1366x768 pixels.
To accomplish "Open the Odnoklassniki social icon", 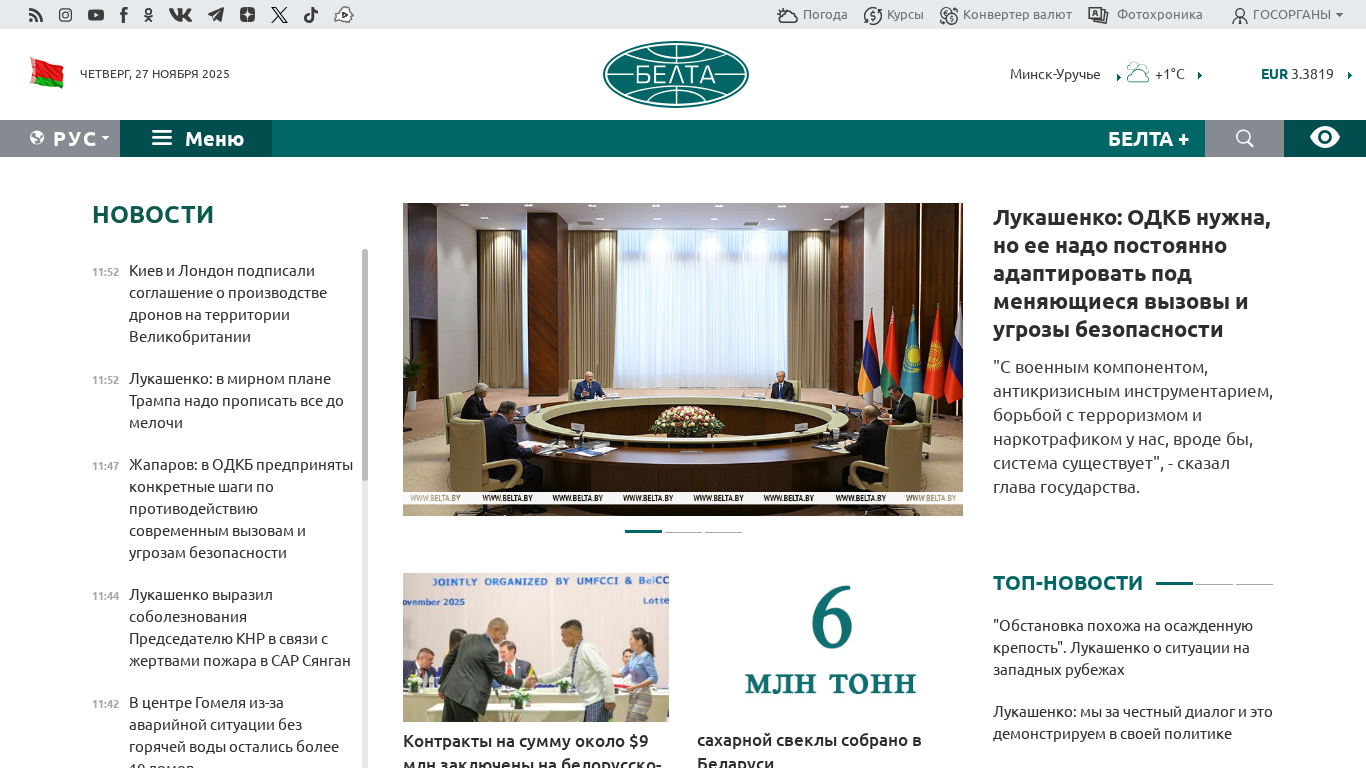I will click(x=149, y=15).
